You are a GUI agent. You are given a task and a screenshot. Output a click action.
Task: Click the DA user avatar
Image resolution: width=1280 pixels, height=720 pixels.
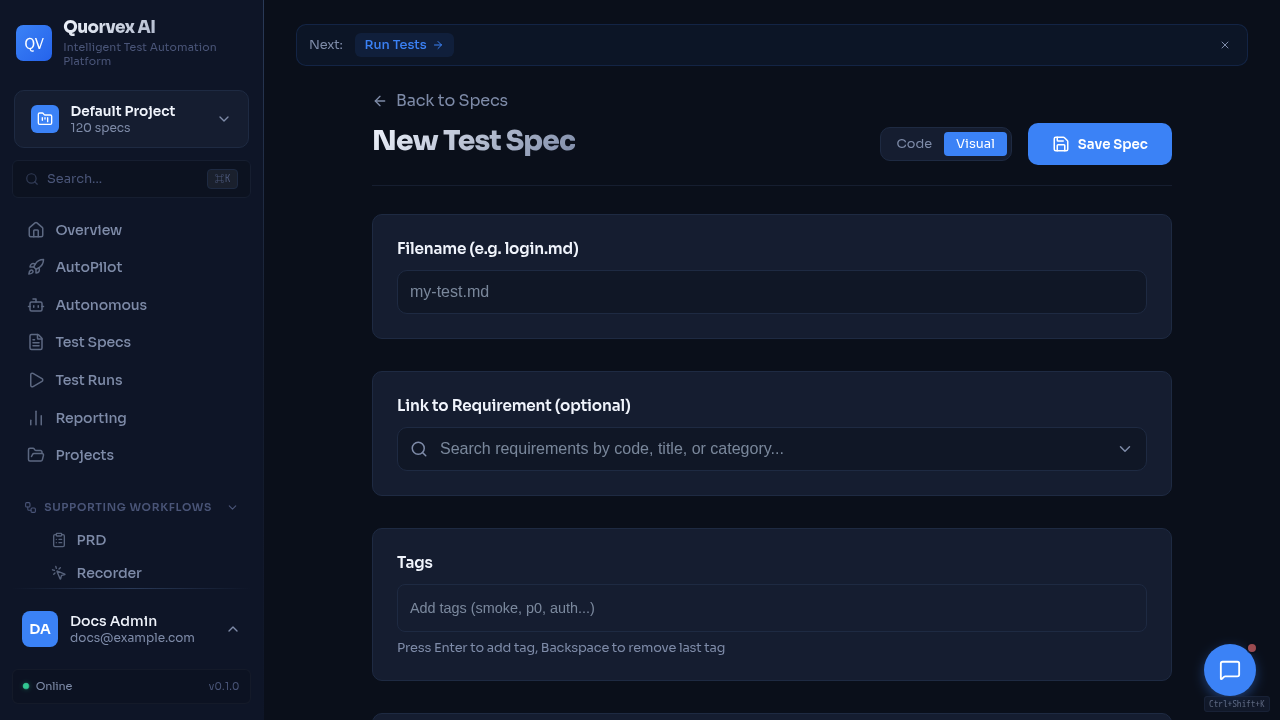[x=40, y=629]
